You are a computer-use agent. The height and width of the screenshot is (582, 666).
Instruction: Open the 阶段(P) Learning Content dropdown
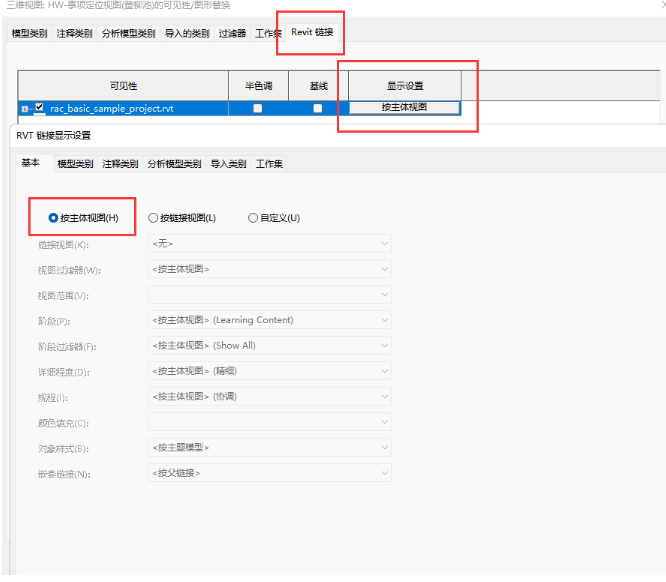tap(269, 320)
